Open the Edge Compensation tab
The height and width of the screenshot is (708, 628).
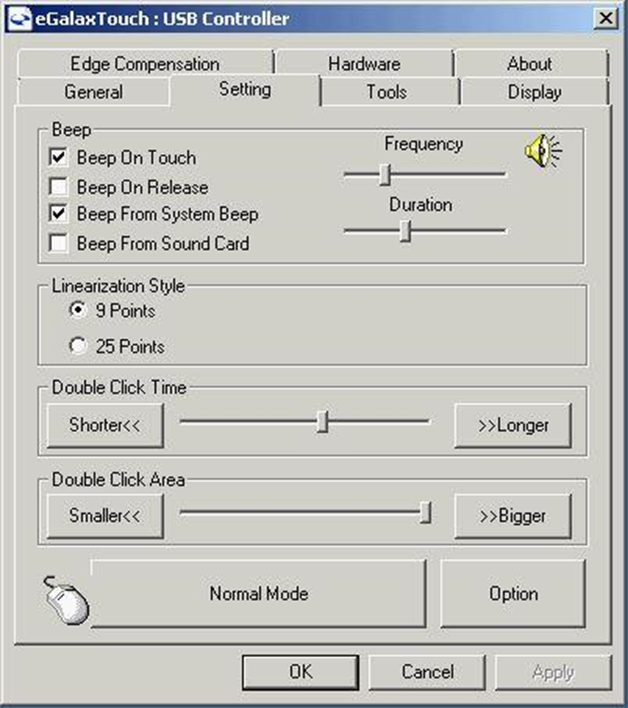[145, 63]
